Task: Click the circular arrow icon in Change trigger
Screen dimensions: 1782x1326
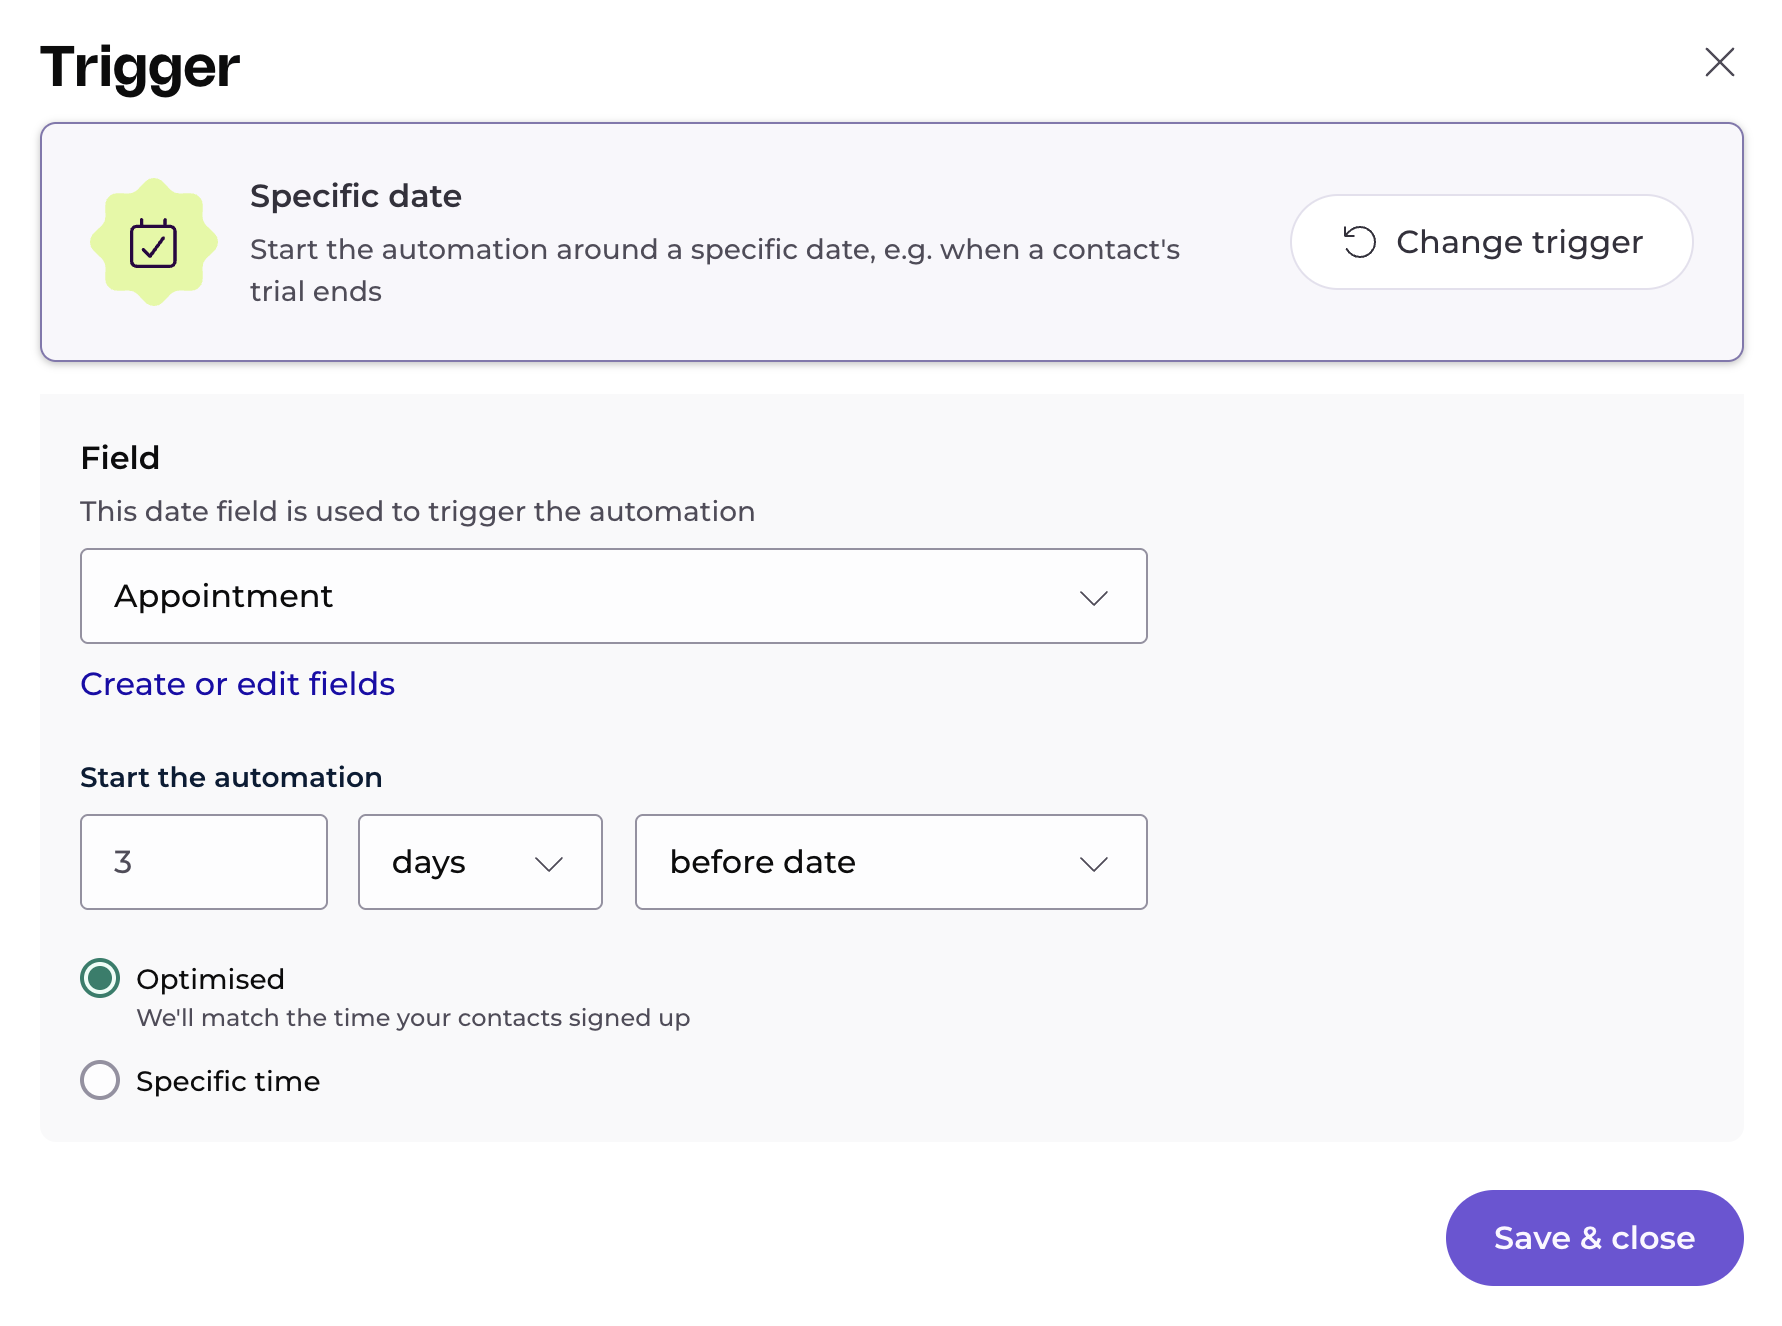Action: click(1359, 242)
